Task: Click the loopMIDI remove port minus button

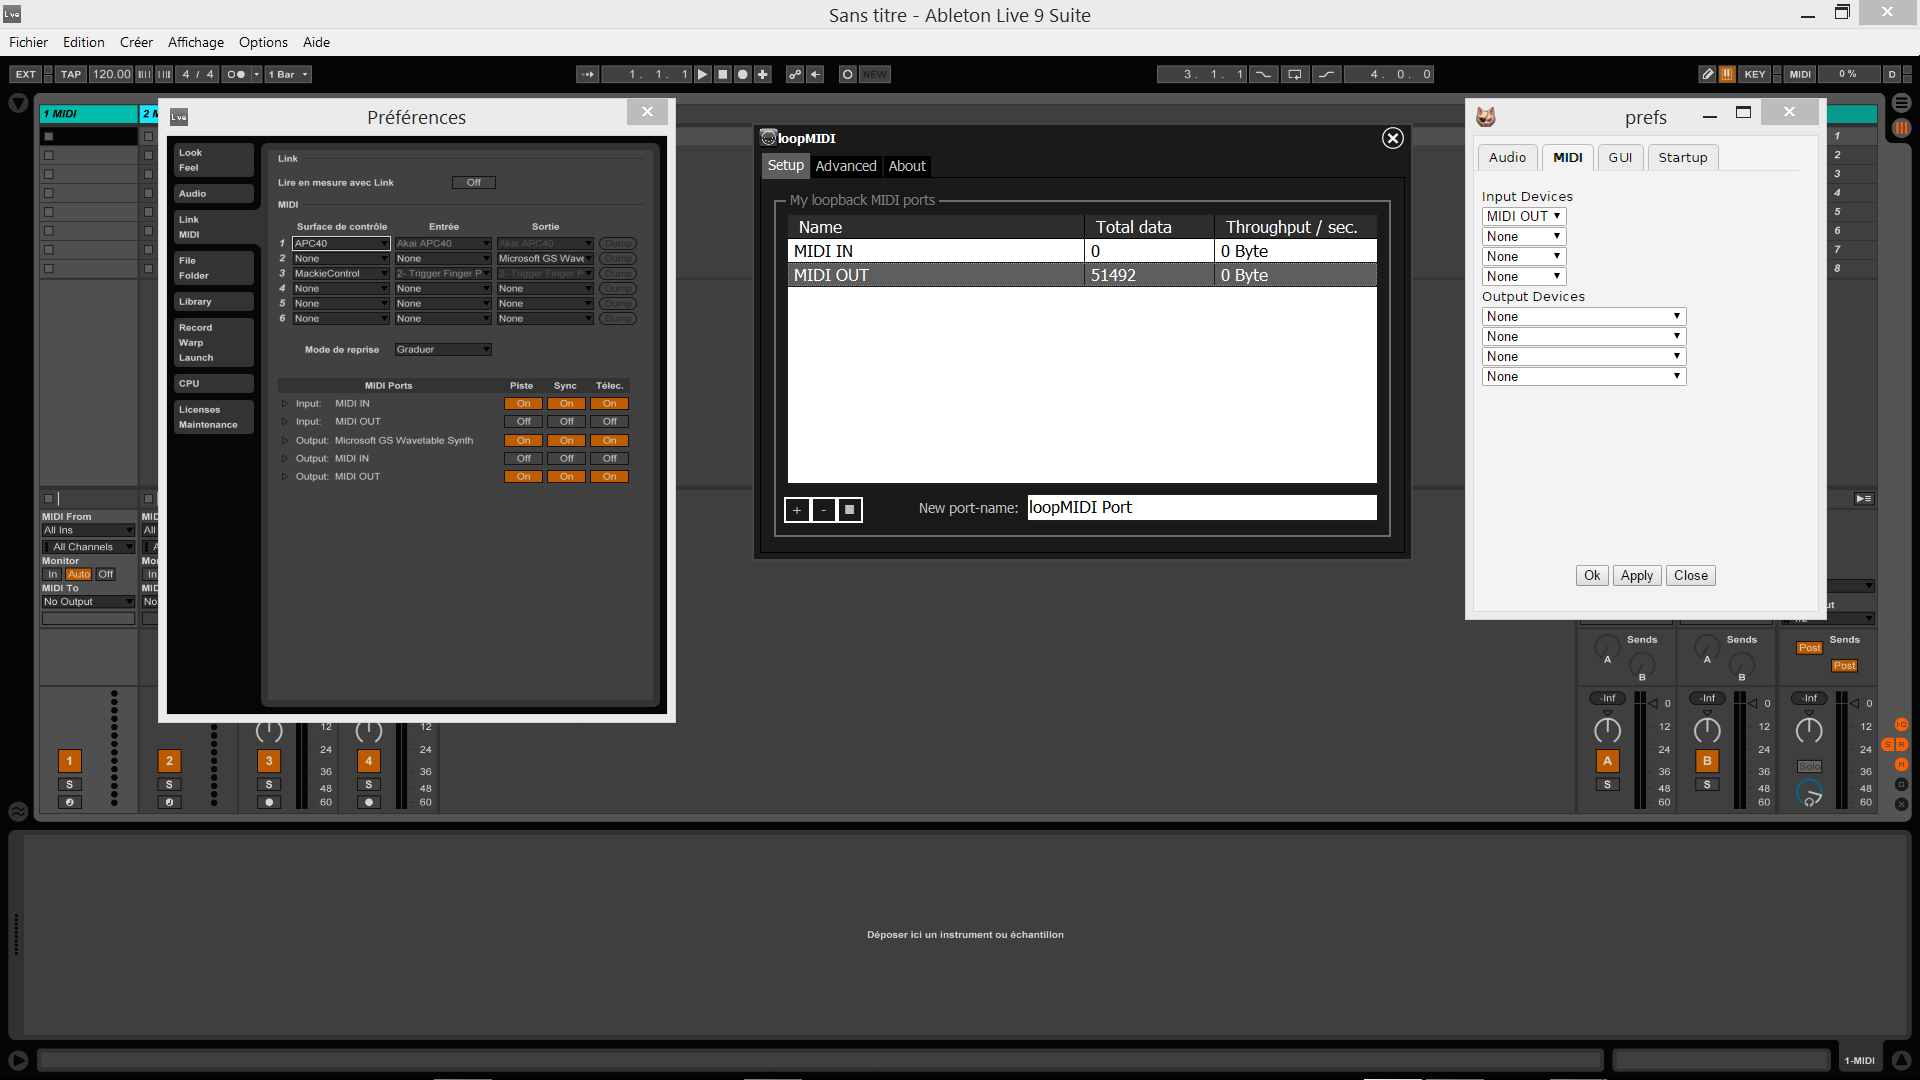Action: click(x=823, y=510)
